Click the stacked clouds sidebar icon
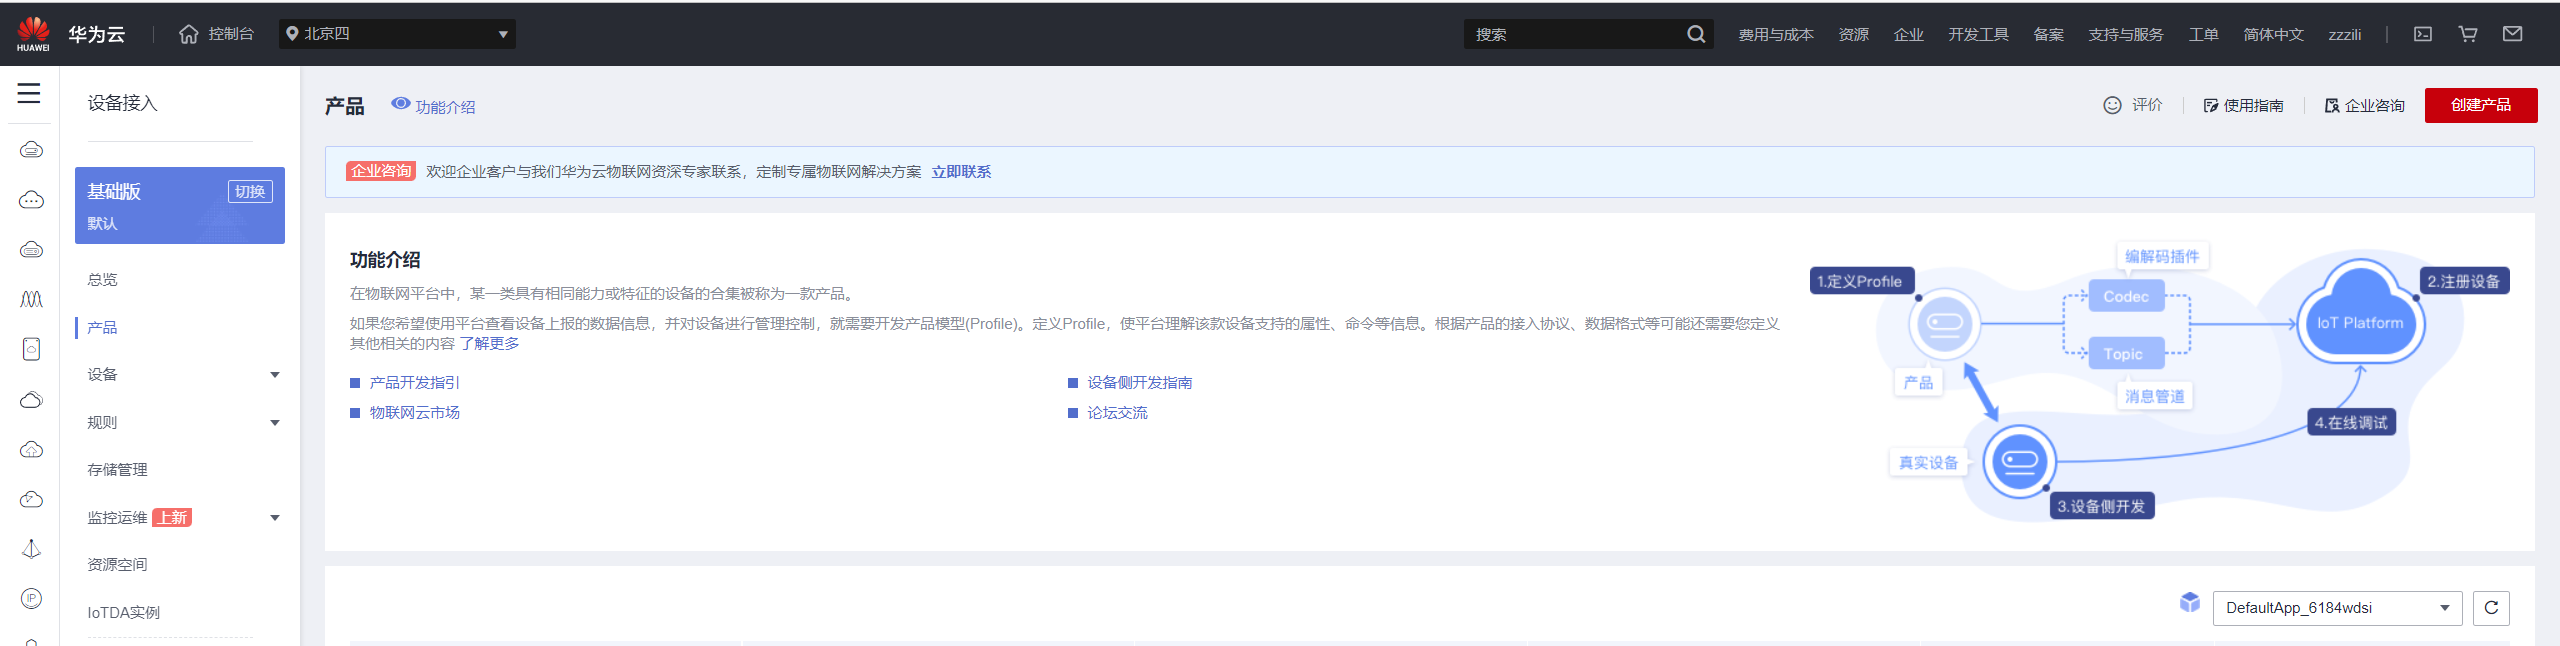This screenshot has width=2560, height=646. (31, 400)
